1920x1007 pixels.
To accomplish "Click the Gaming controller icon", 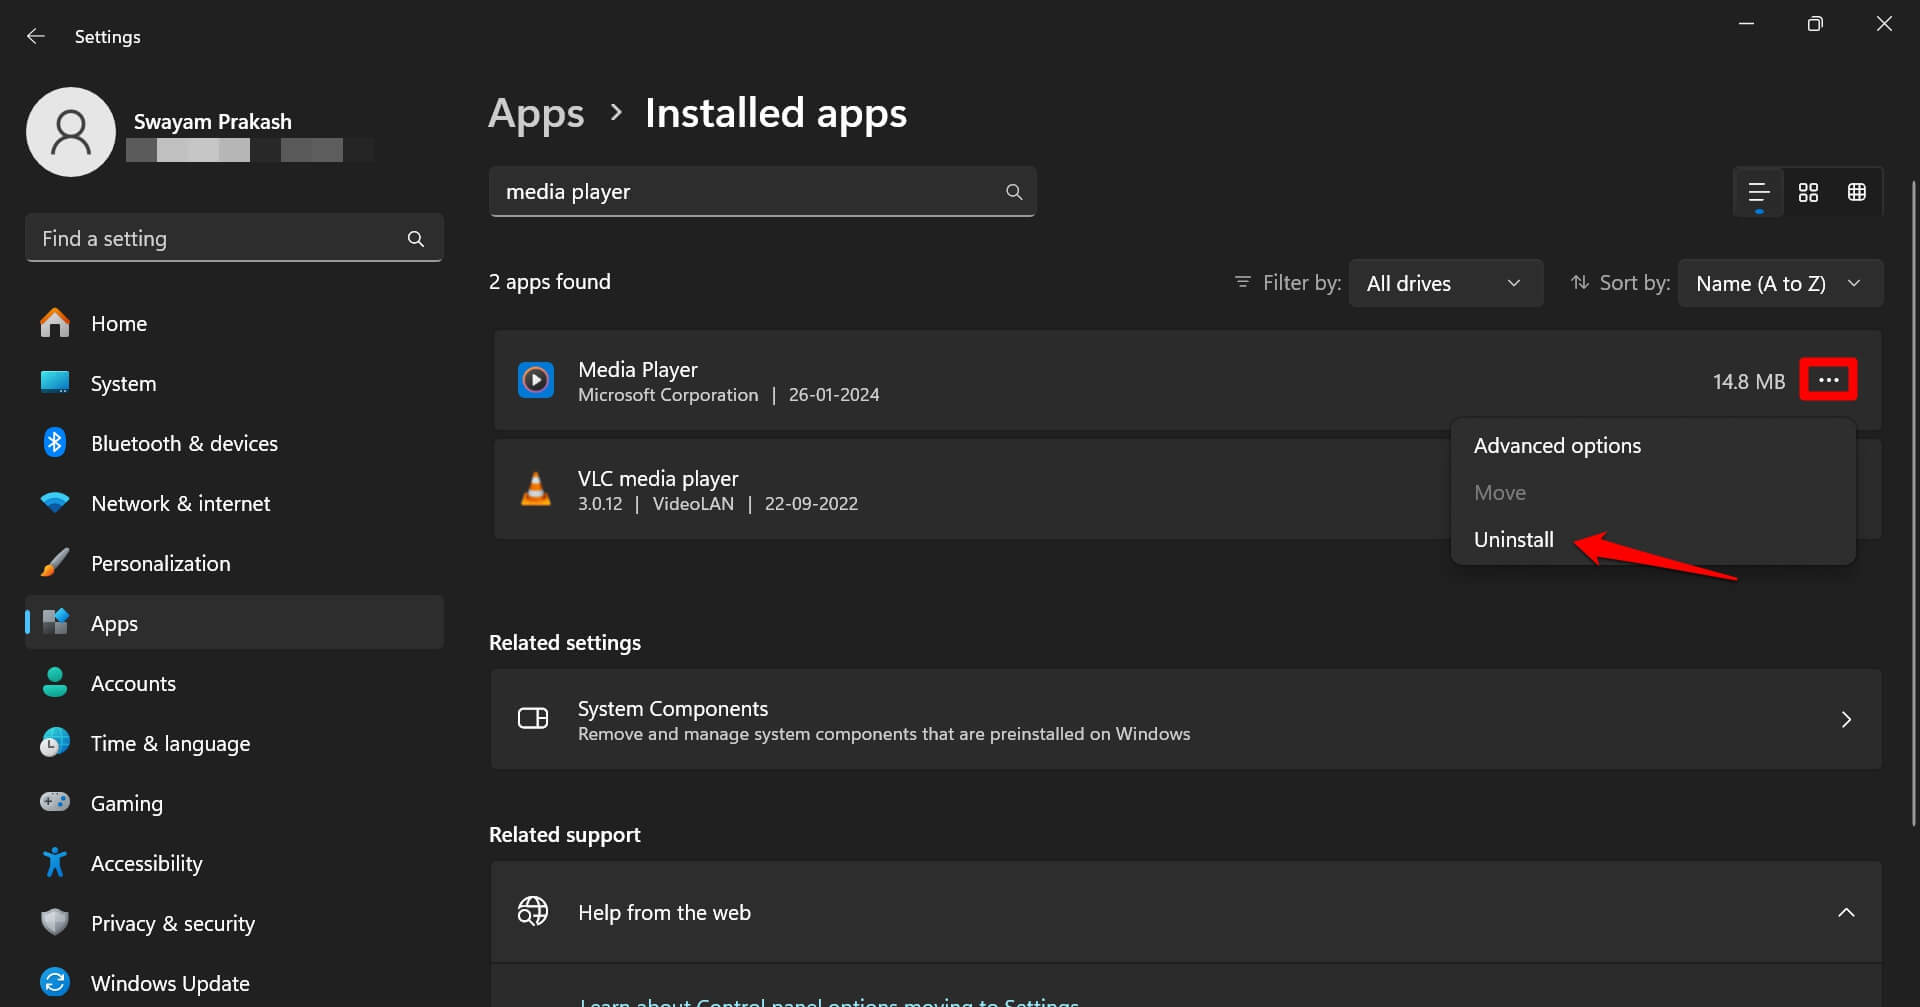I will click(55, 802).
